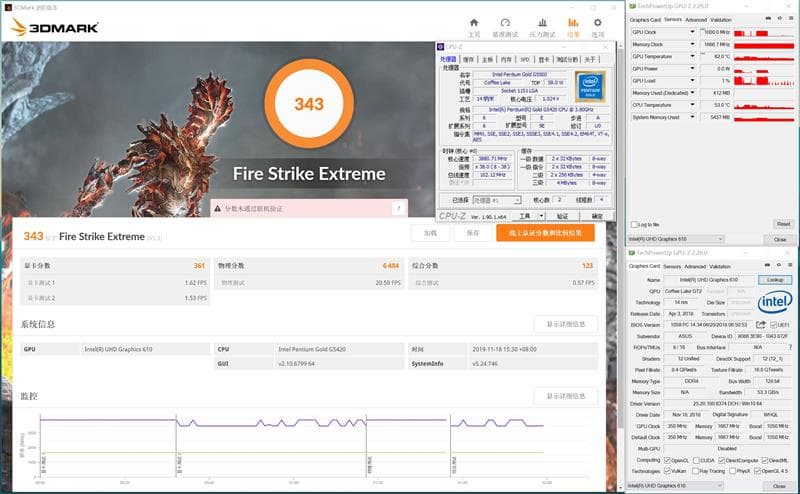Click the Lookup button next to the GPU name
Image resolution: width=800 pixels, height=494 pixels.
click(775, 280)
